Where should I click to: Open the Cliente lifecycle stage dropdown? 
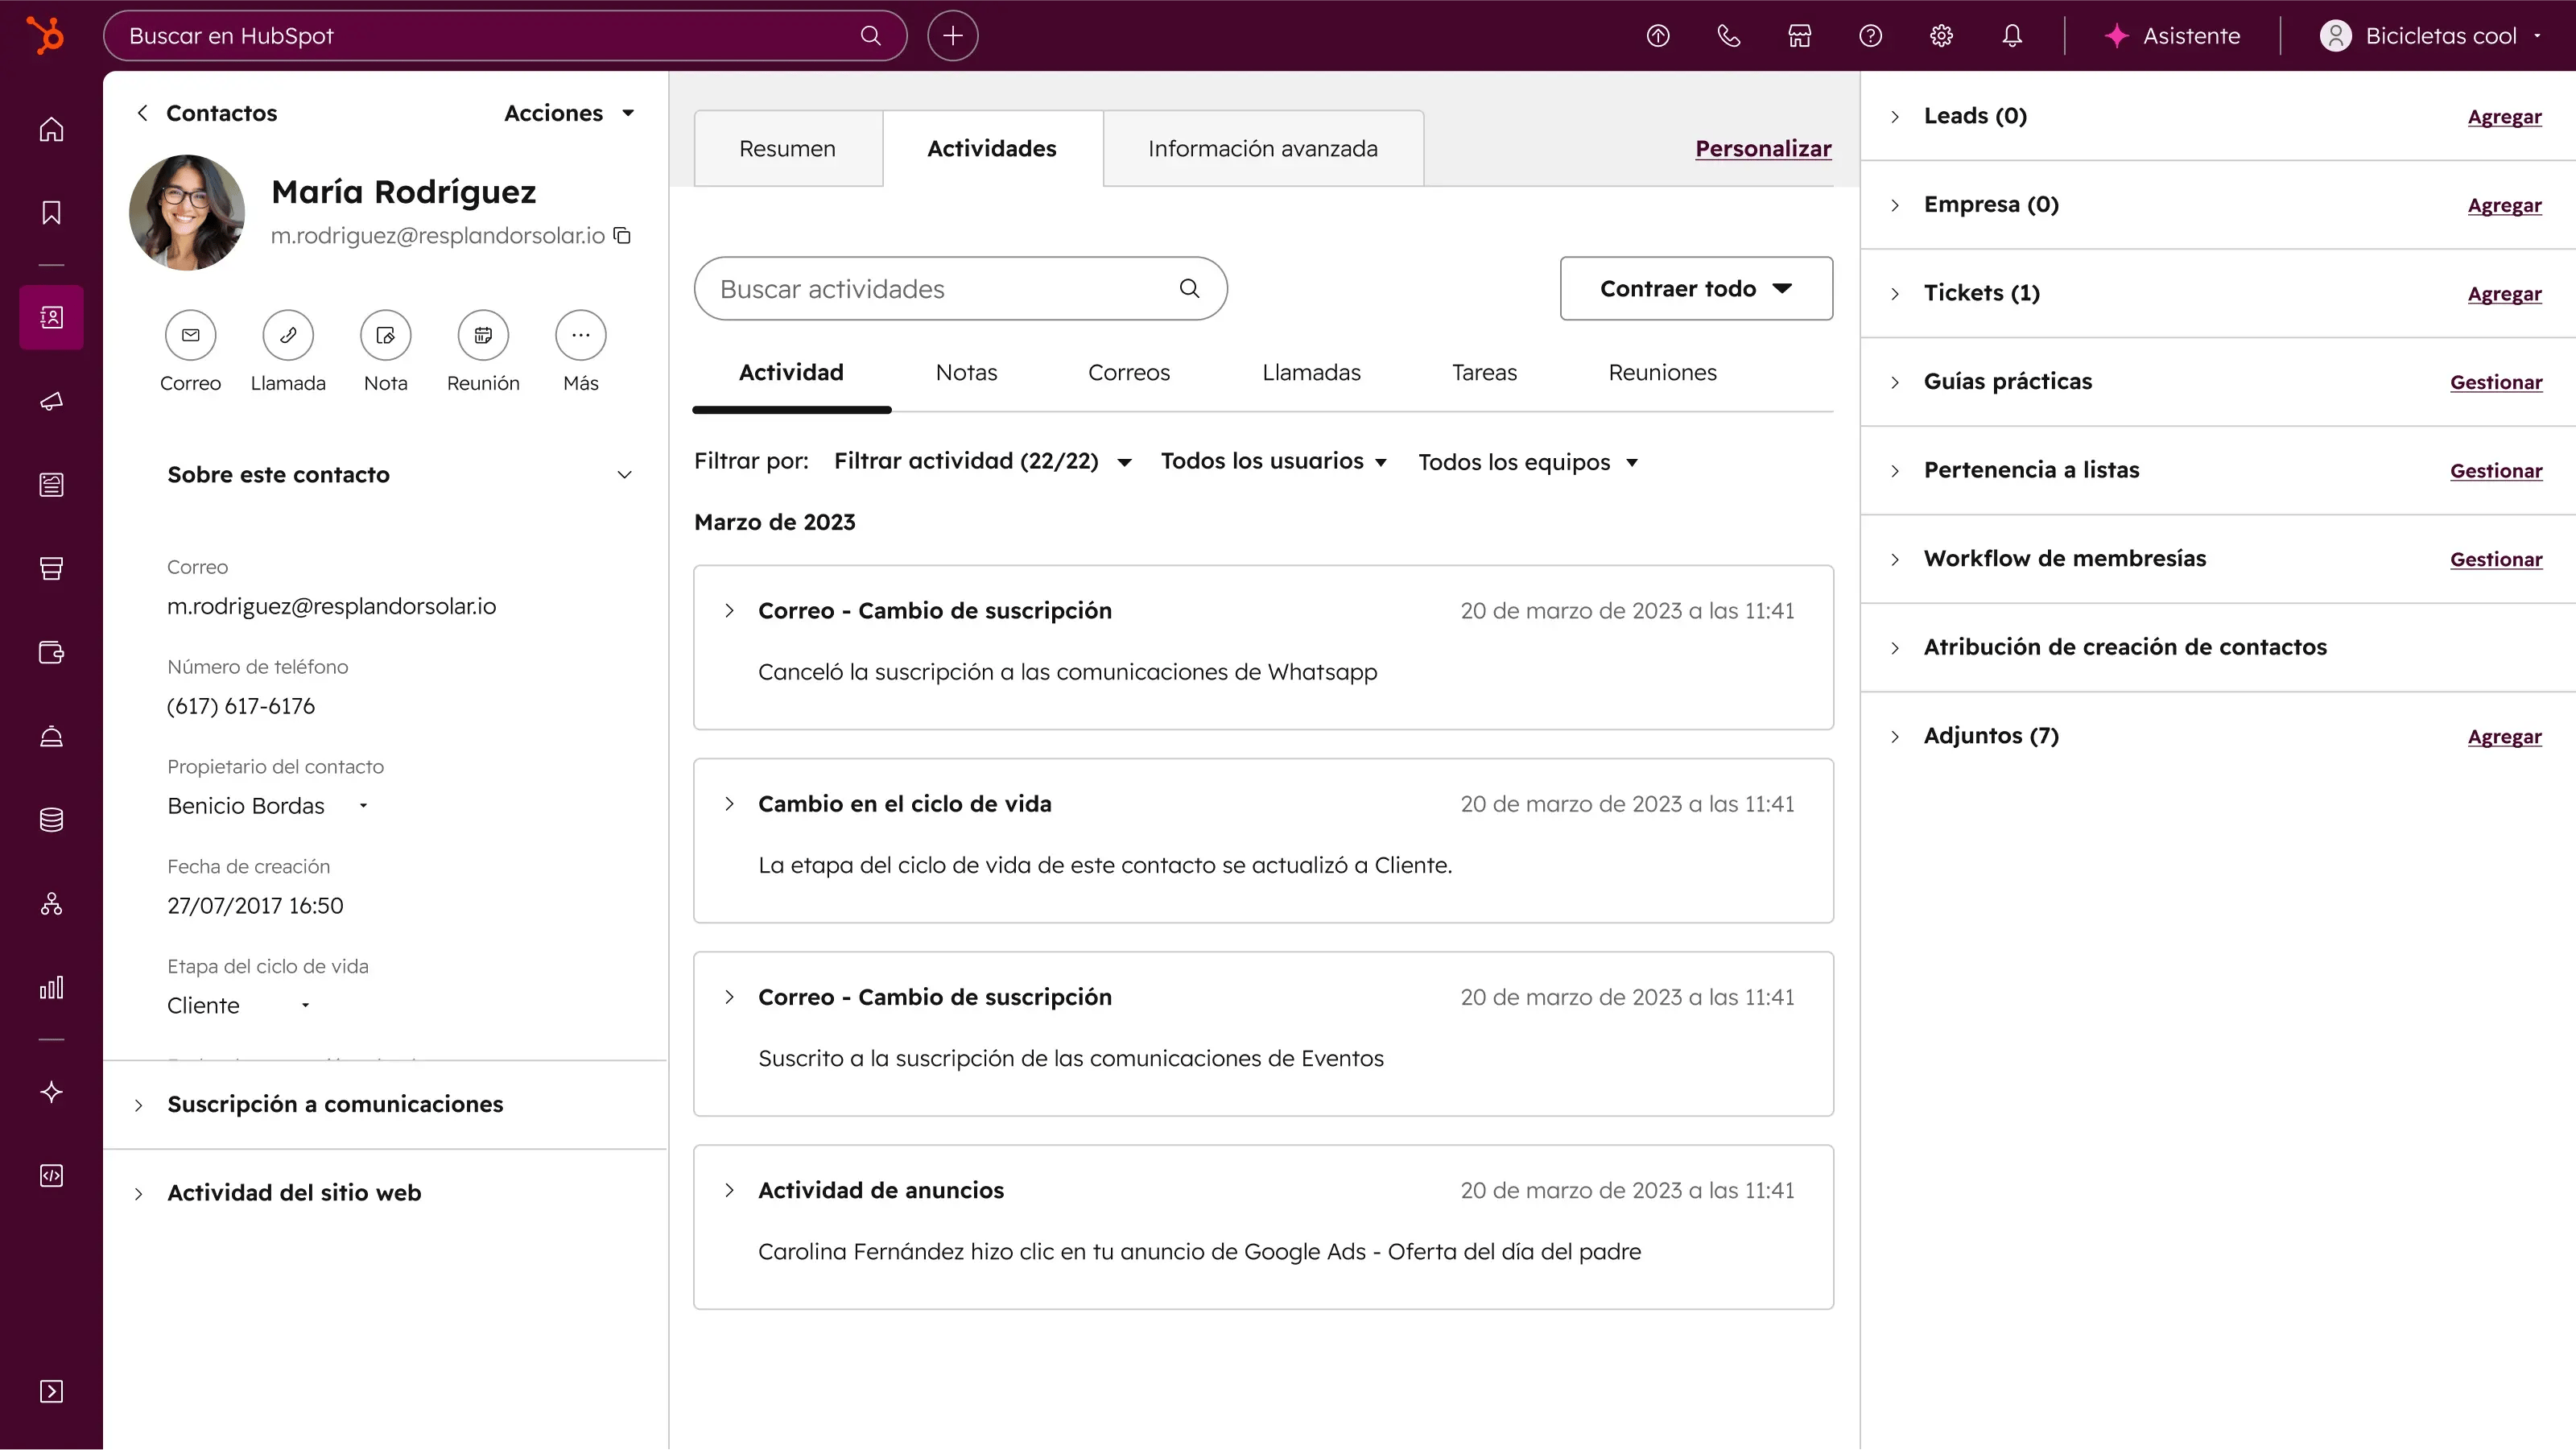[x=239, y=1006]
